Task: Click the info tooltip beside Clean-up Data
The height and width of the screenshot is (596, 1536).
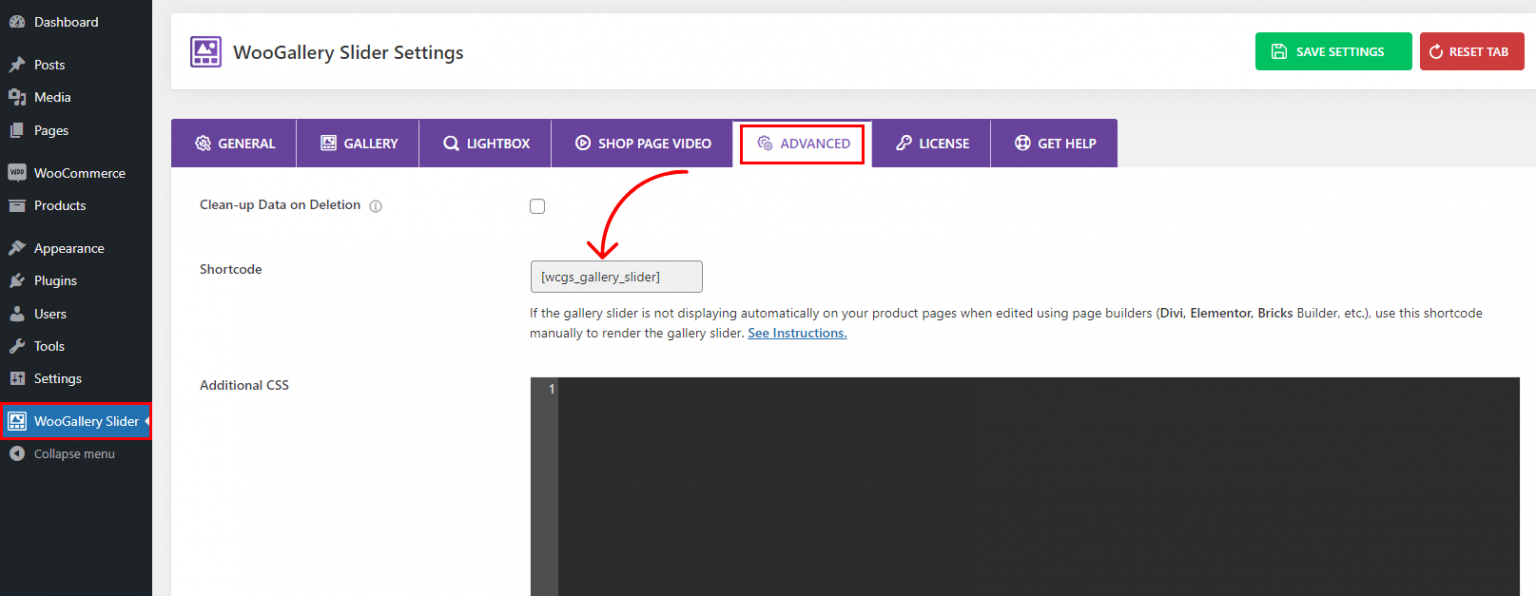Action: pyautogui.click(x=375, y=205)
